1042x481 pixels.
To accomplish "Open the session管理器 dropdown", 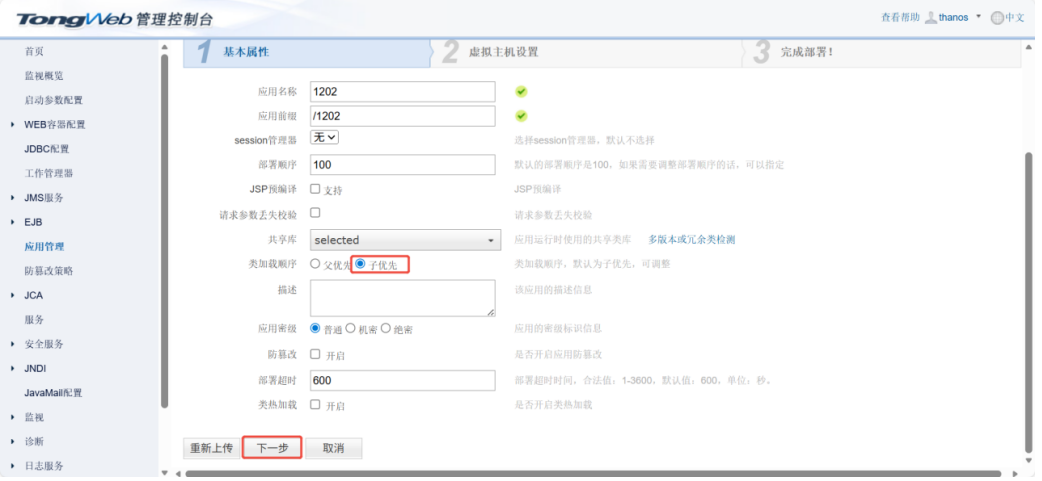I will pyautogui.click(x=325, y=138).
